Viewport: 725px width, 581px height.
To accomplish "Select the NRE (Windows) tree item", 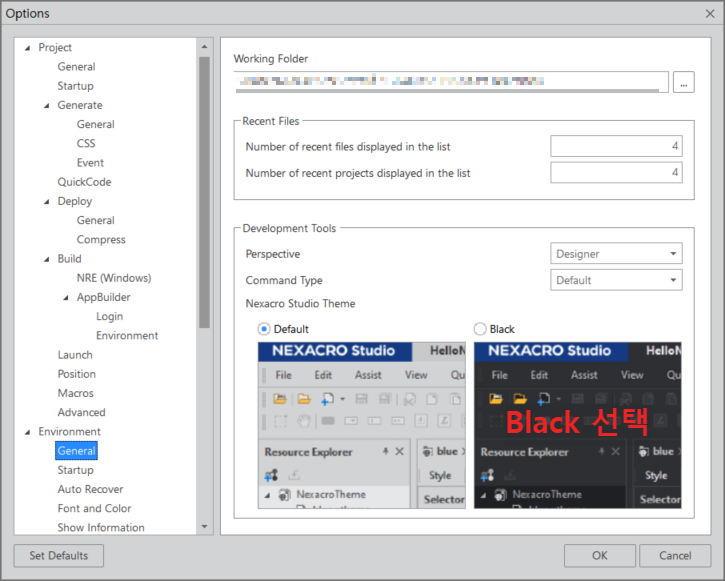I will coord(114,278).
